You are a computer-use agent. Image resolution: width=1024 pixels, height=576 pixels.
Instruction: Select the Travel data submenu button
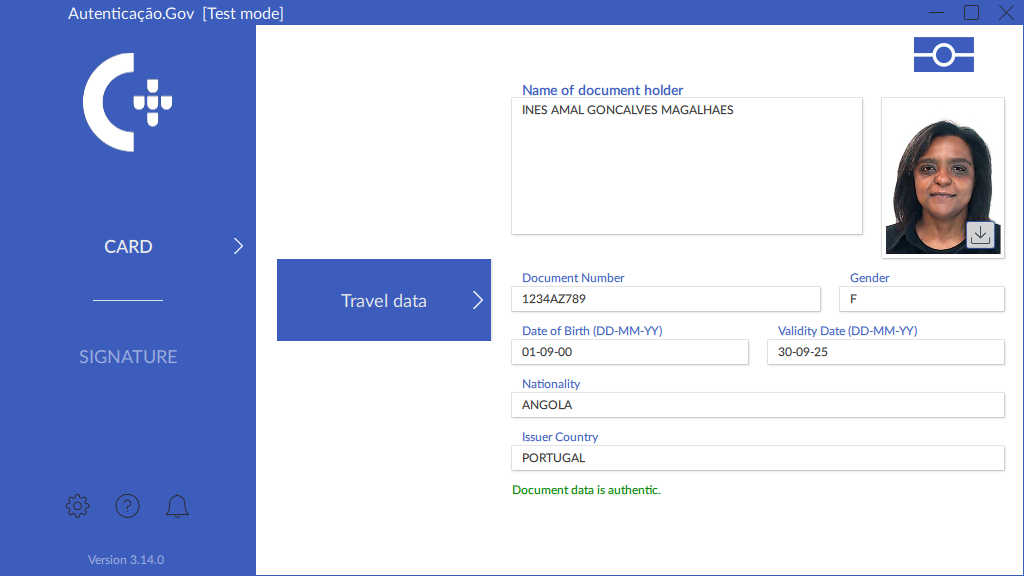[x=384, y=300]
